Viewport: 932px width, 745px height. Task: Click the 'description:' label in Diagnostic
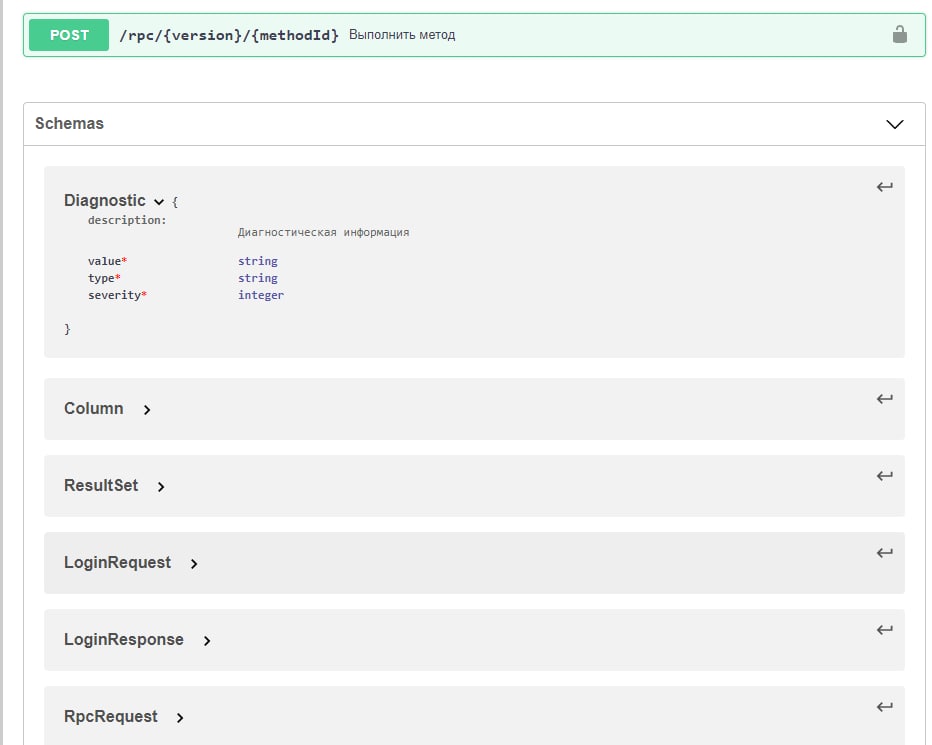coord(127,220)
